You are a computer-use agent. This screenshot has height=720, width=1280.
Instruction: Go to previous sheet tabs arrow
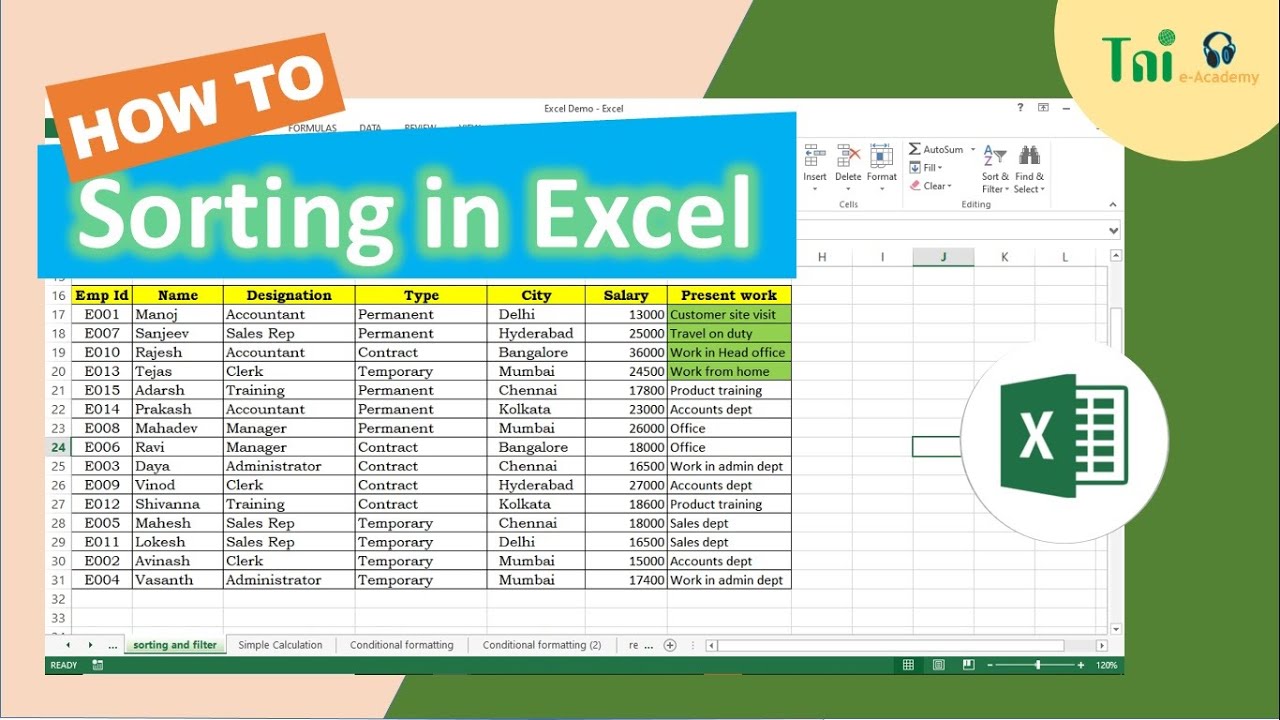point(68,645)
